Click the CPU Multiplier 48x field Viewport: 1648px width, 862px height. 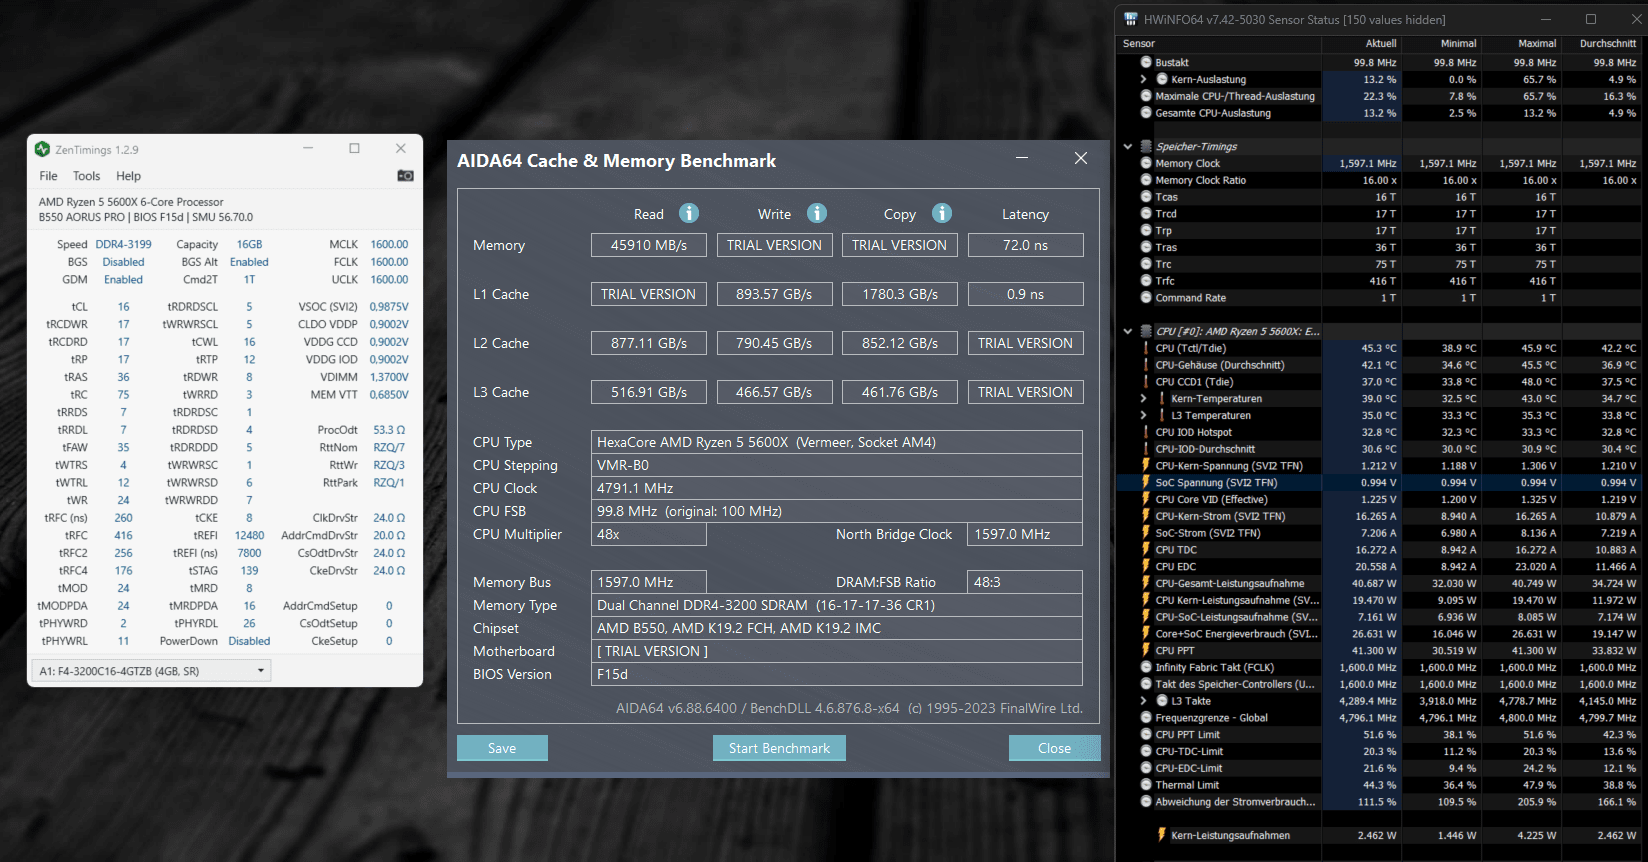649,534
